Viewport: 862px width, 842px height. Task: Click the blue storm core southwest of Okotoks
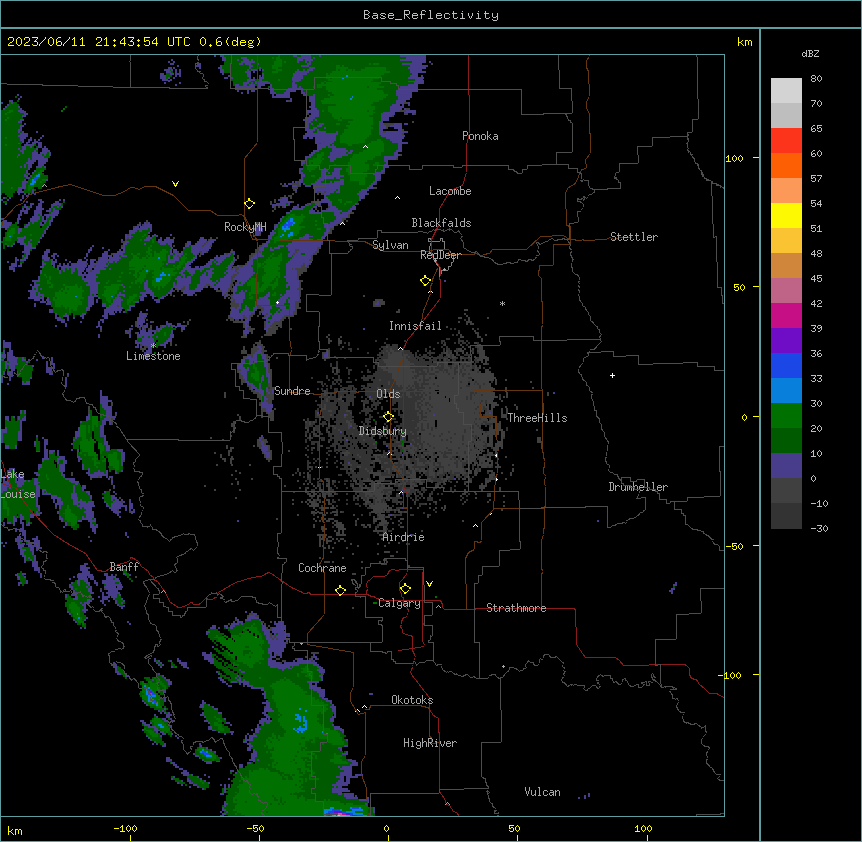300,721
